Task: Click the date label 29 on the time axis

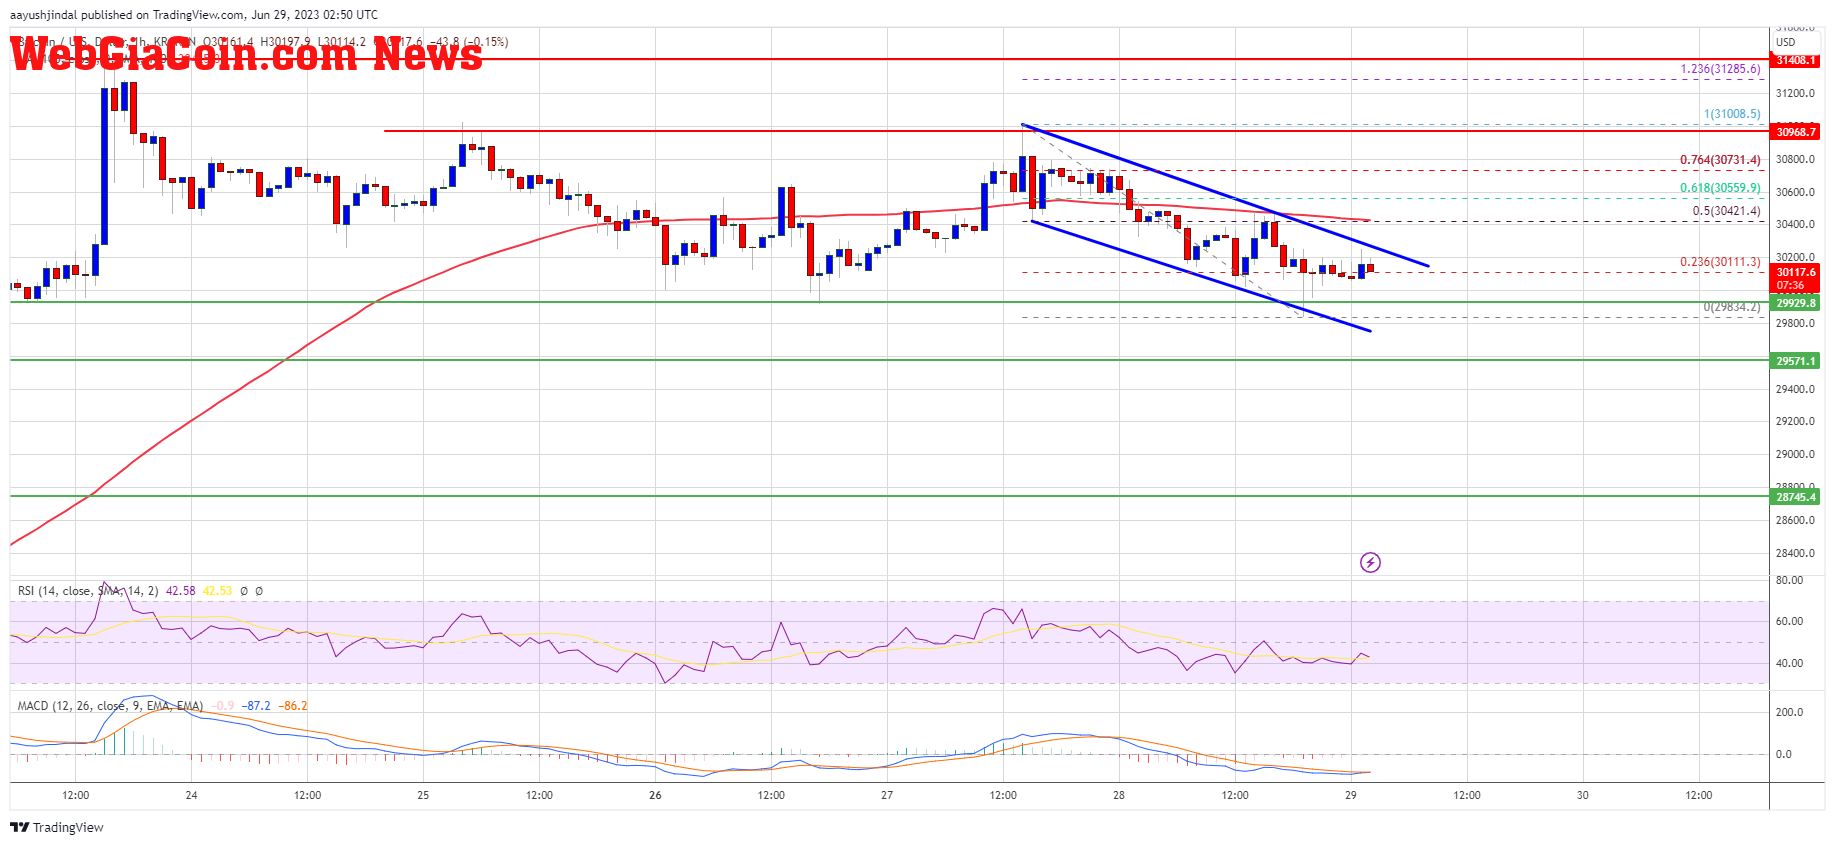Action: tap(1351, 796)
